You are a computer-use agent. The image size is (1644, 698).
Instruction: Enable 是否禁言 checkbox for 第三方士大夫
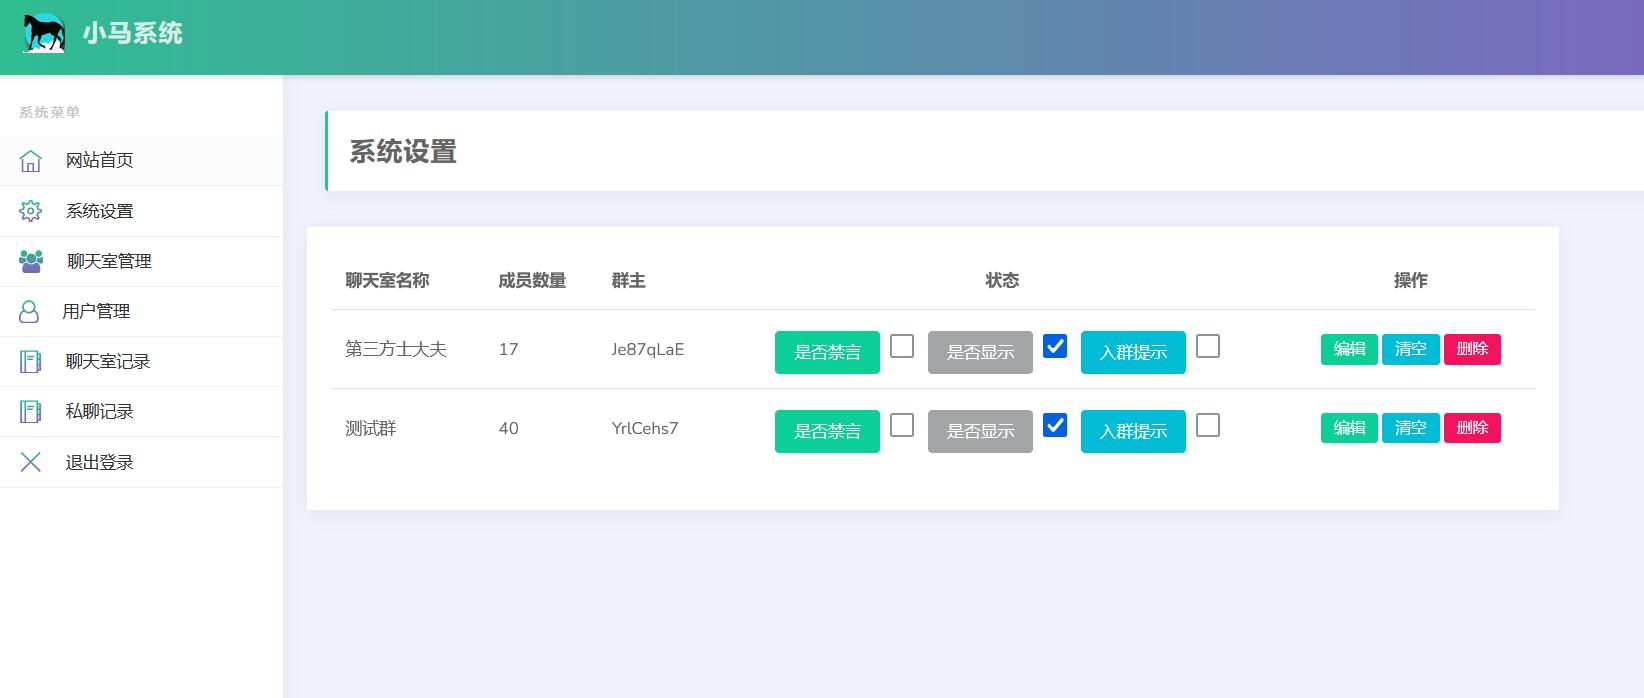coord(902,346)
